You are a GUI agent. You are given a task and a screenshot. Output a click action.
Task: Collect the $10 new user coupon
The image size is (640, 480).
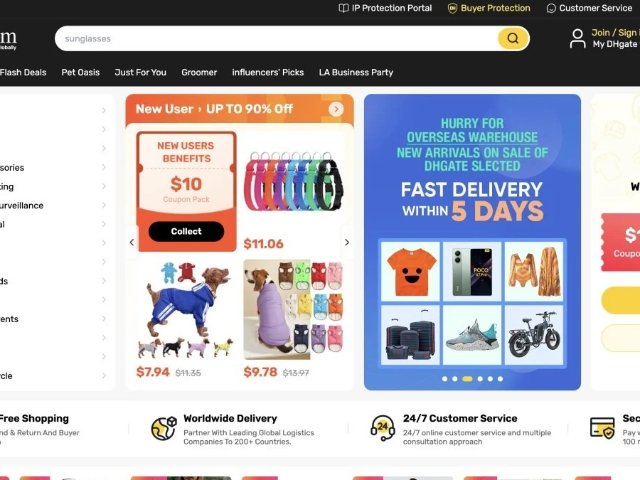pyautogui.click(x=186, y=231)
